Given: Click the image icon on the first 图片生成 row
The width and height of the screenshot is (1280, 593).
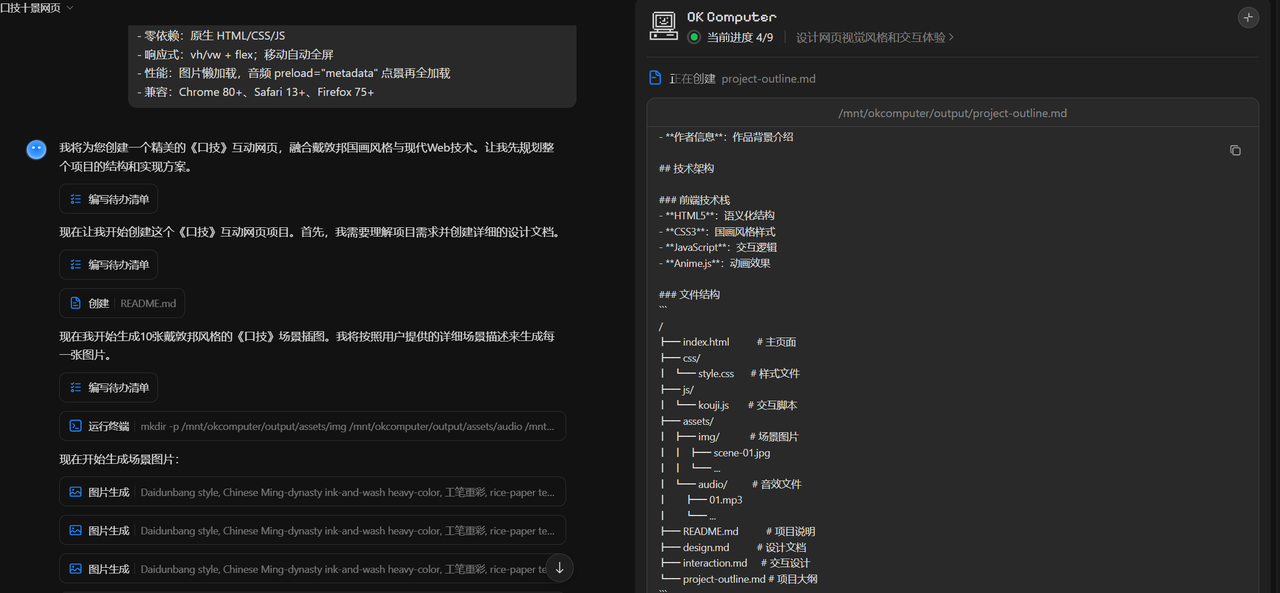Looking at the screenshot, I should (x=75, y=491).
